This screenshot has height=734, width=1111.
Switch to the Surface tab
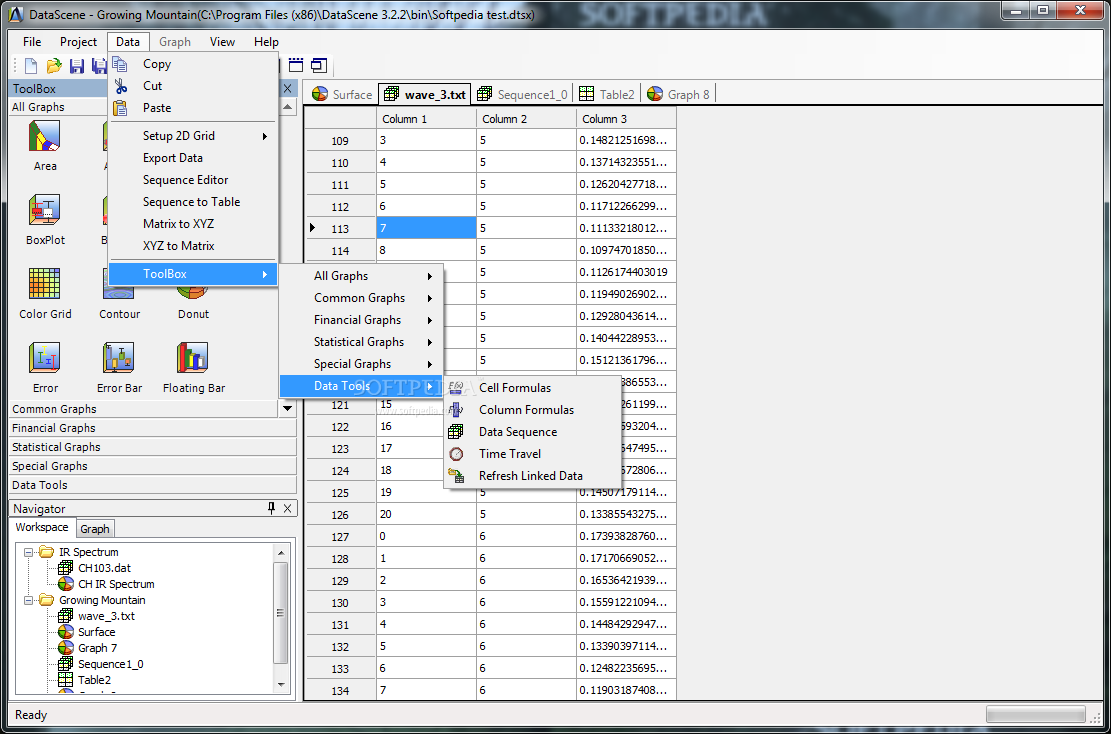[342, 94]
